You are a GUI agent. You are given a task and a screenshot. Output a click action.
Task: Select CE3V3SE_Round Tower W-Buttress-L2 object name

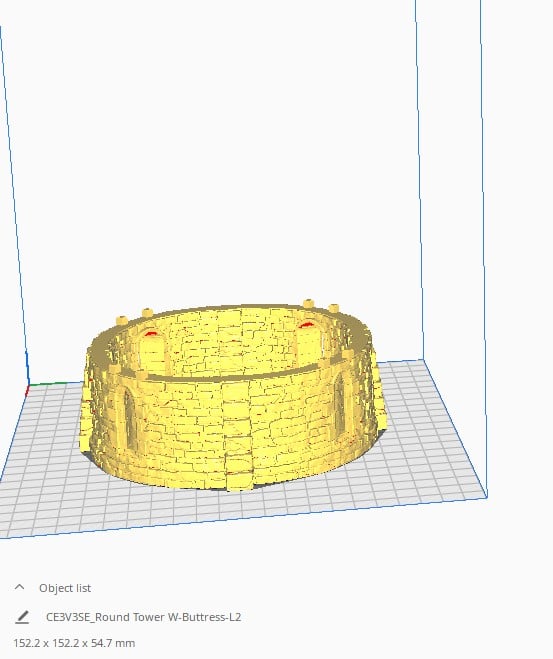click(x=143, y=617)
